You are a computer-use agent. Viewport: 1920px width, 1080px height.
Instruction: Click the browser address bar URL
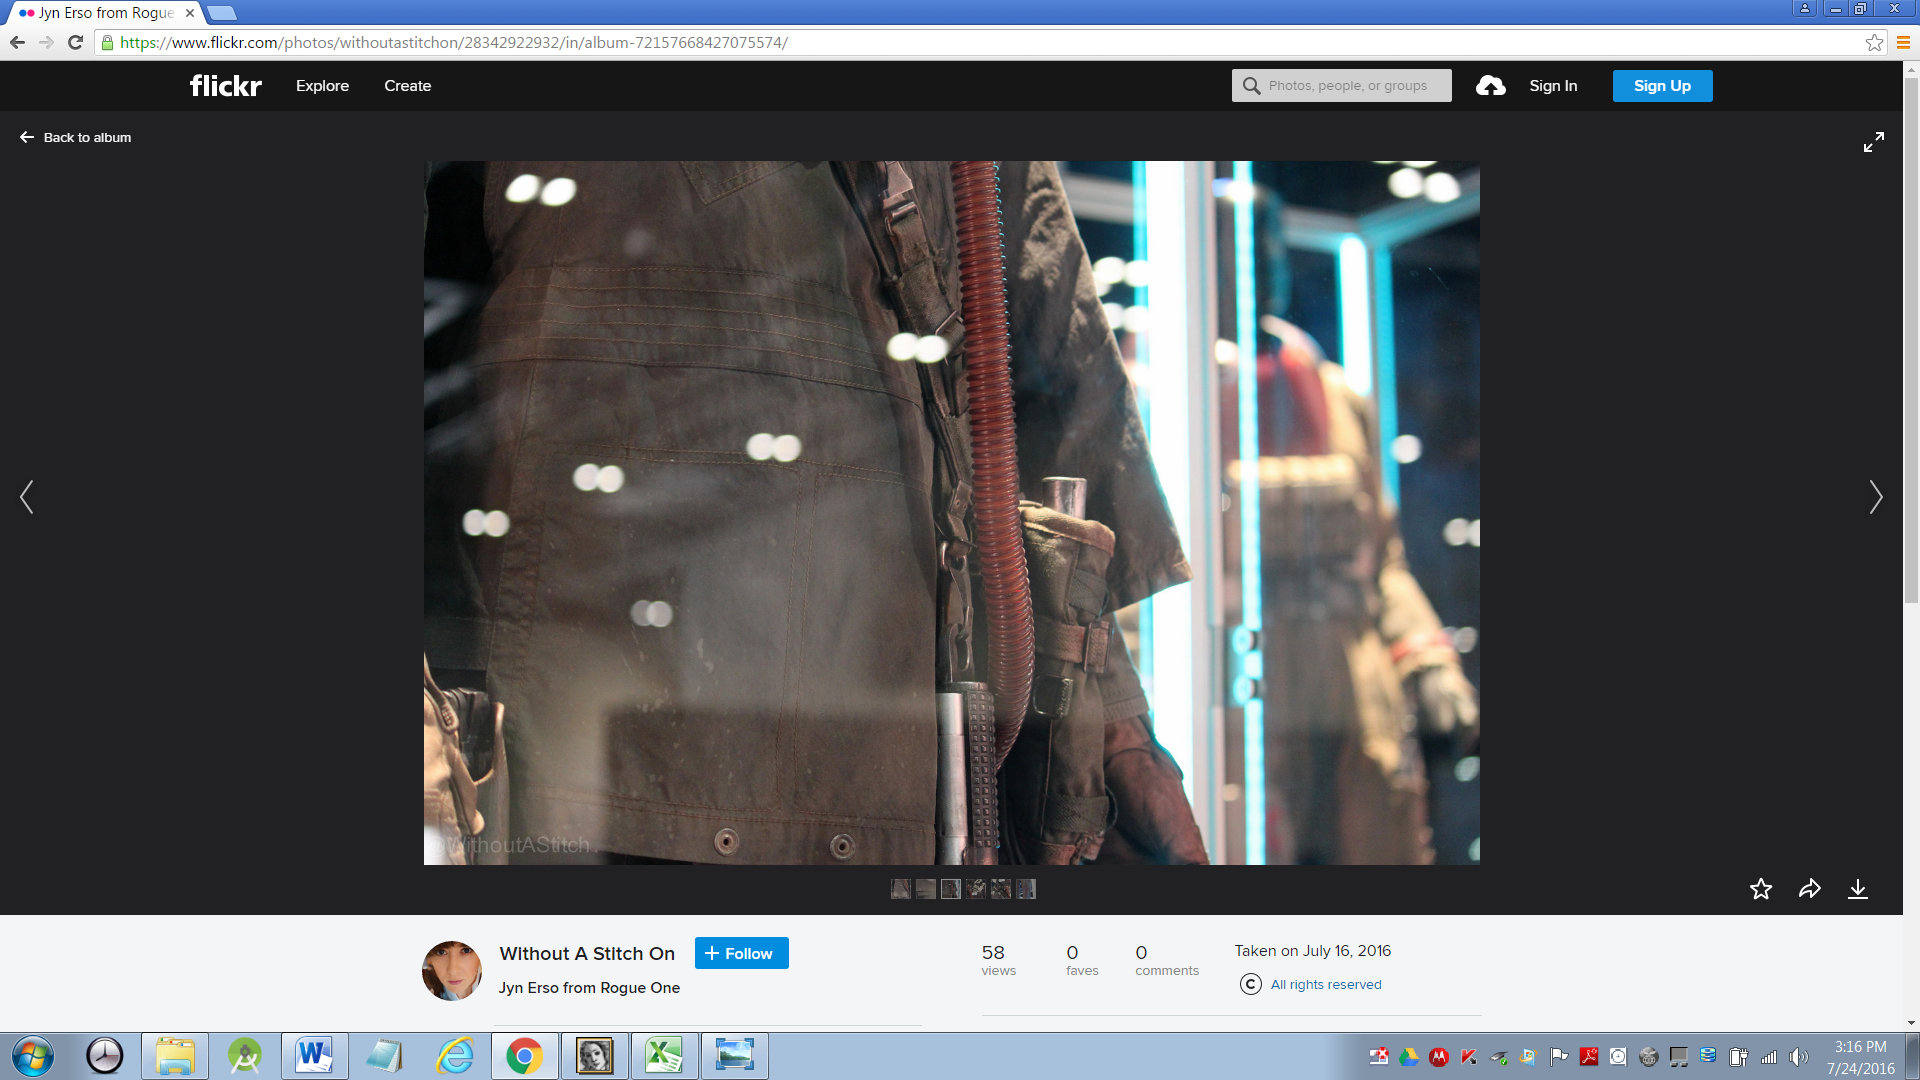tap(454, 43)
